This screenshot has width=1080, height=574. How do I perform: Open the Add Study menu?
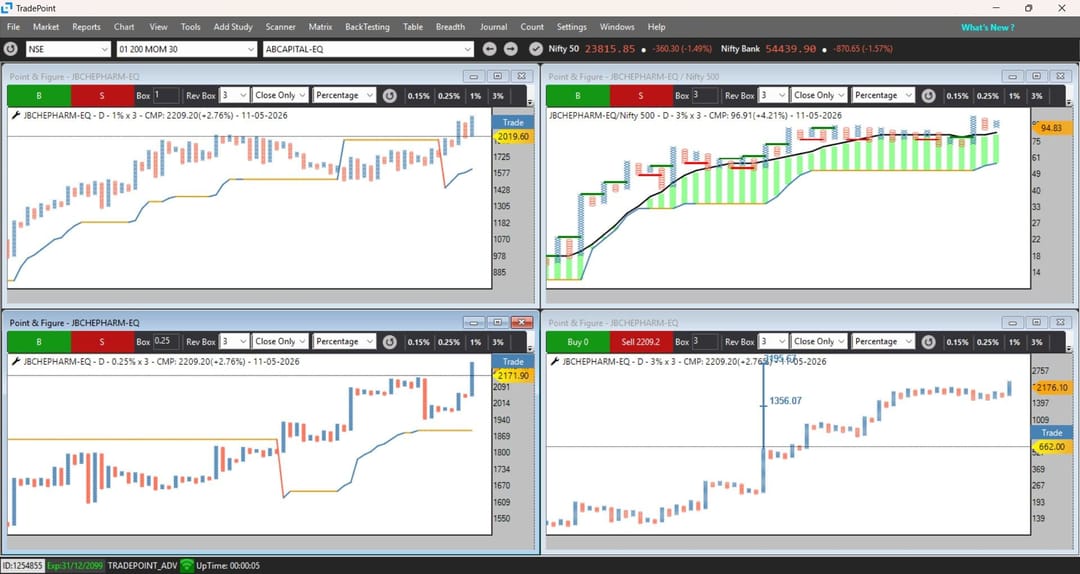[x=233, y=27]
